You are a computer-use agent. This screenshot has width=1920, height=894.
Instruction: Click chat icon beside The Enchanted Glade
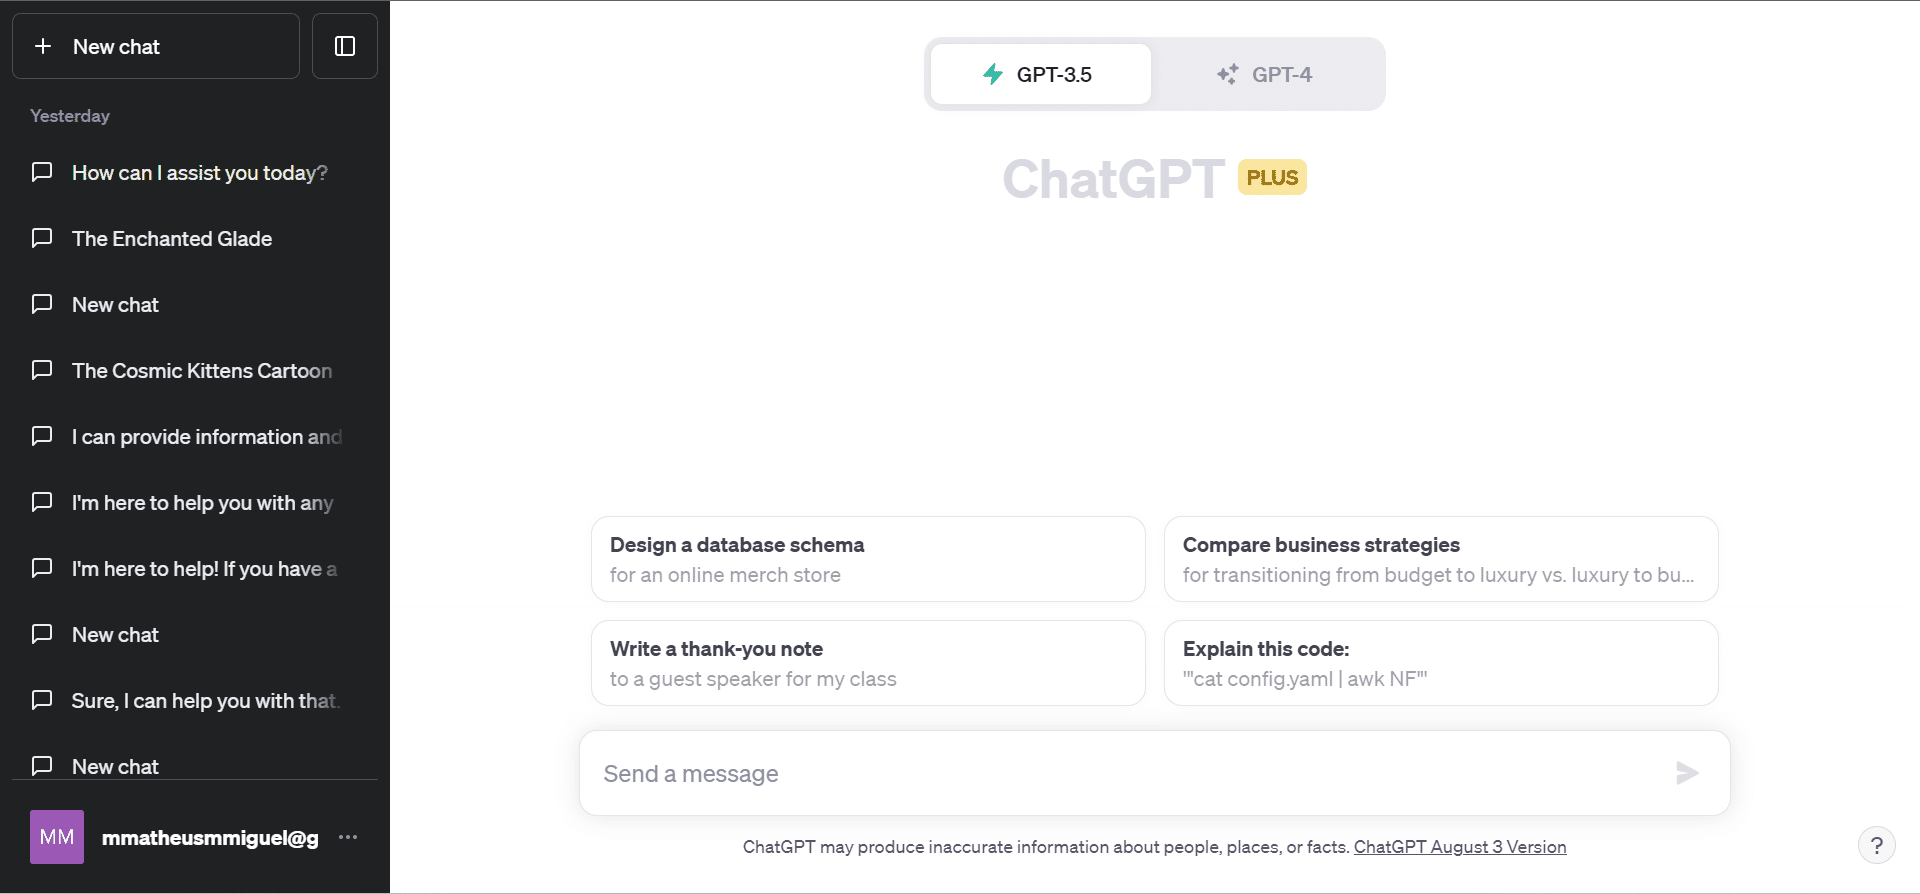[x=42, y=238]
